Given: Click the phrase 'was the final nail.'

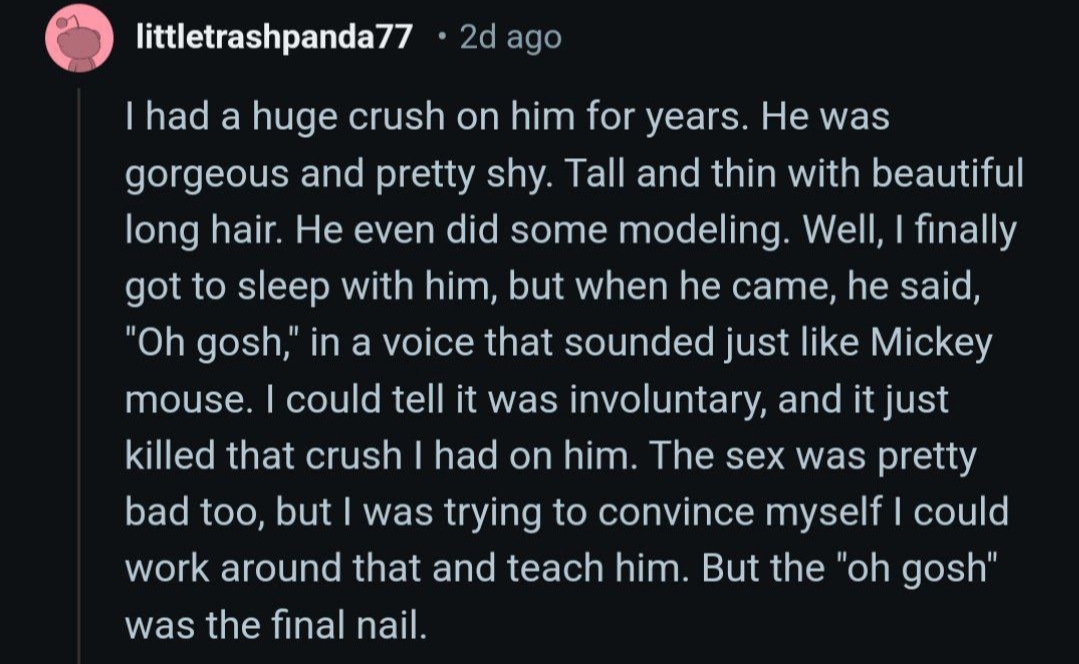Looking at the screenshot, I should point(277,625).
